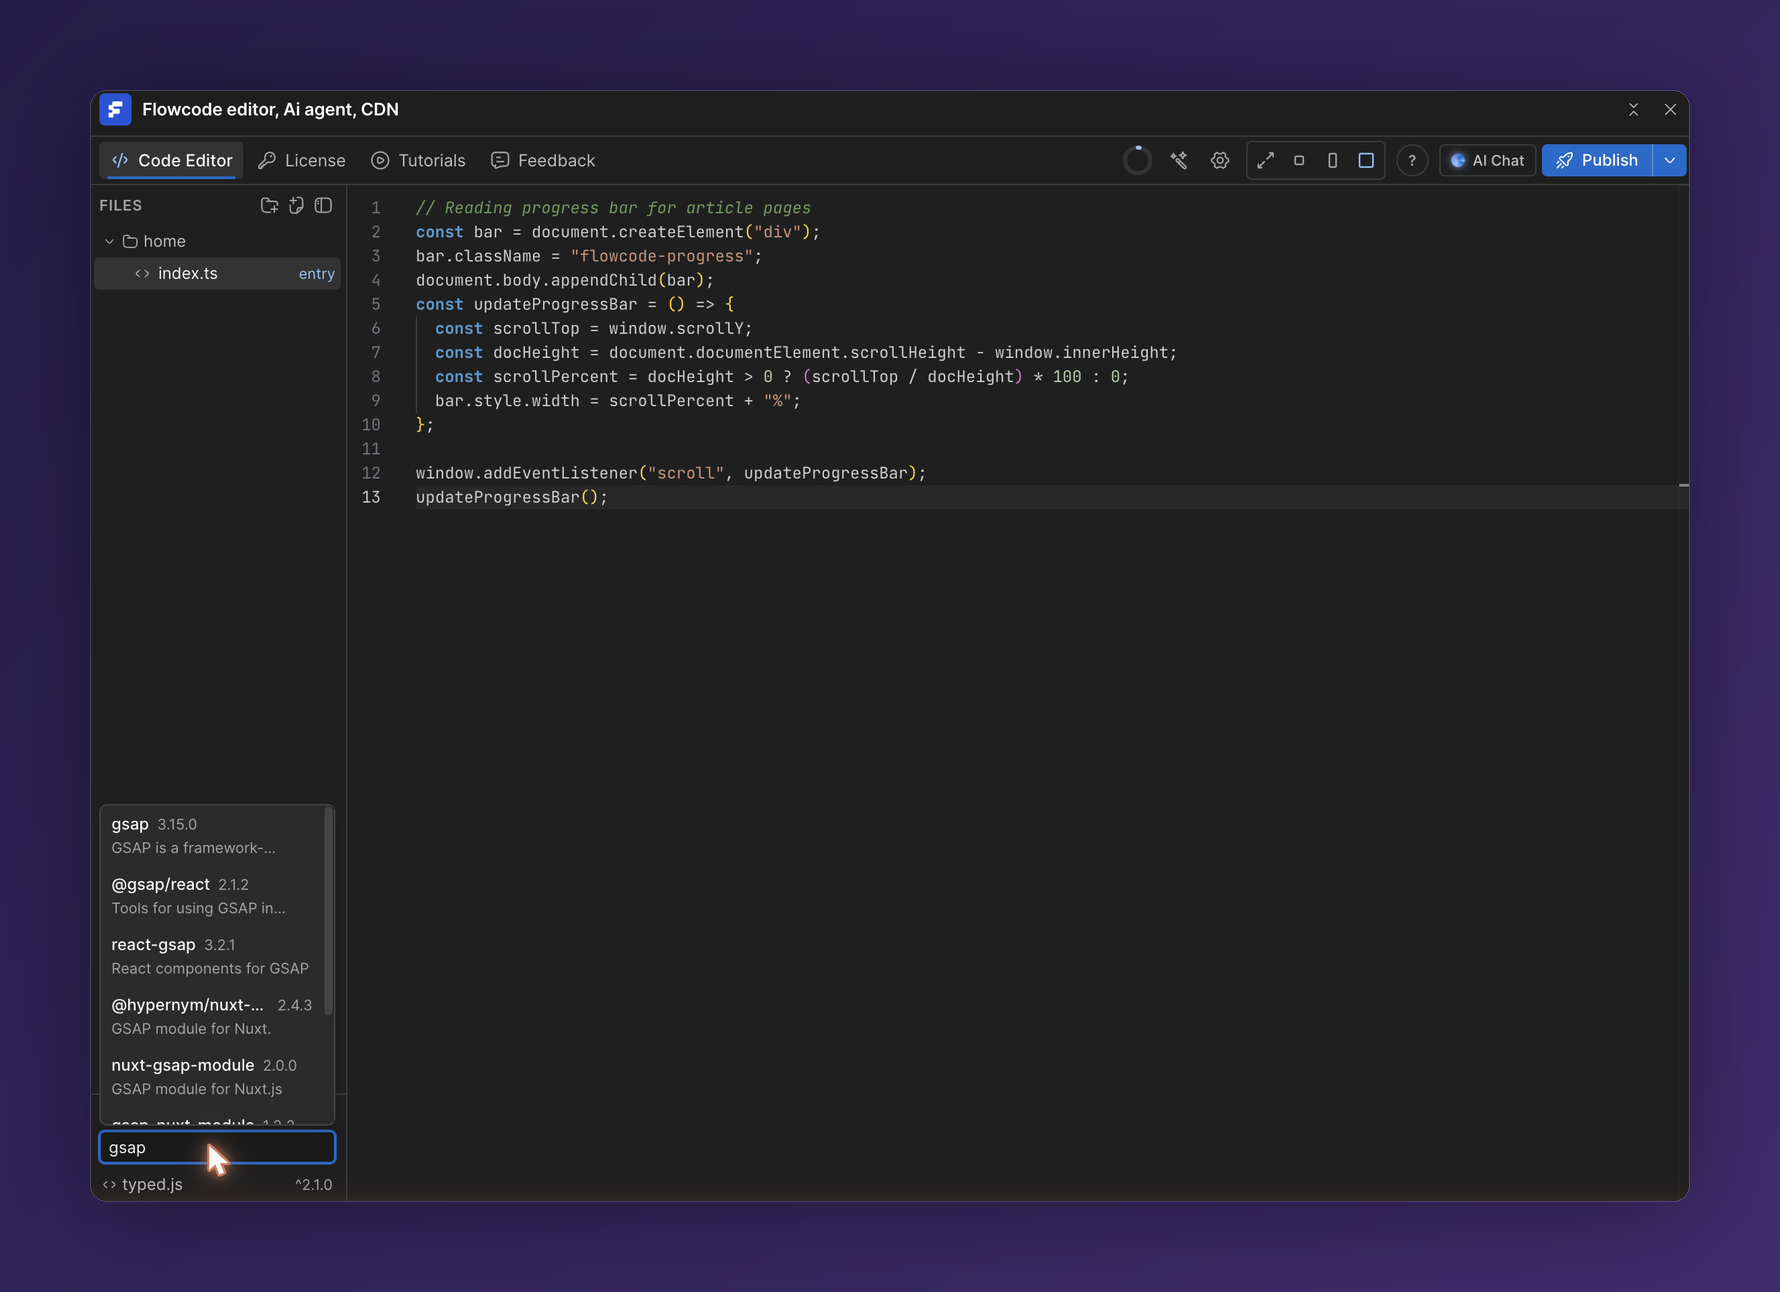
Task: Click the loading spinner indicator
Action: [1137, 160]
